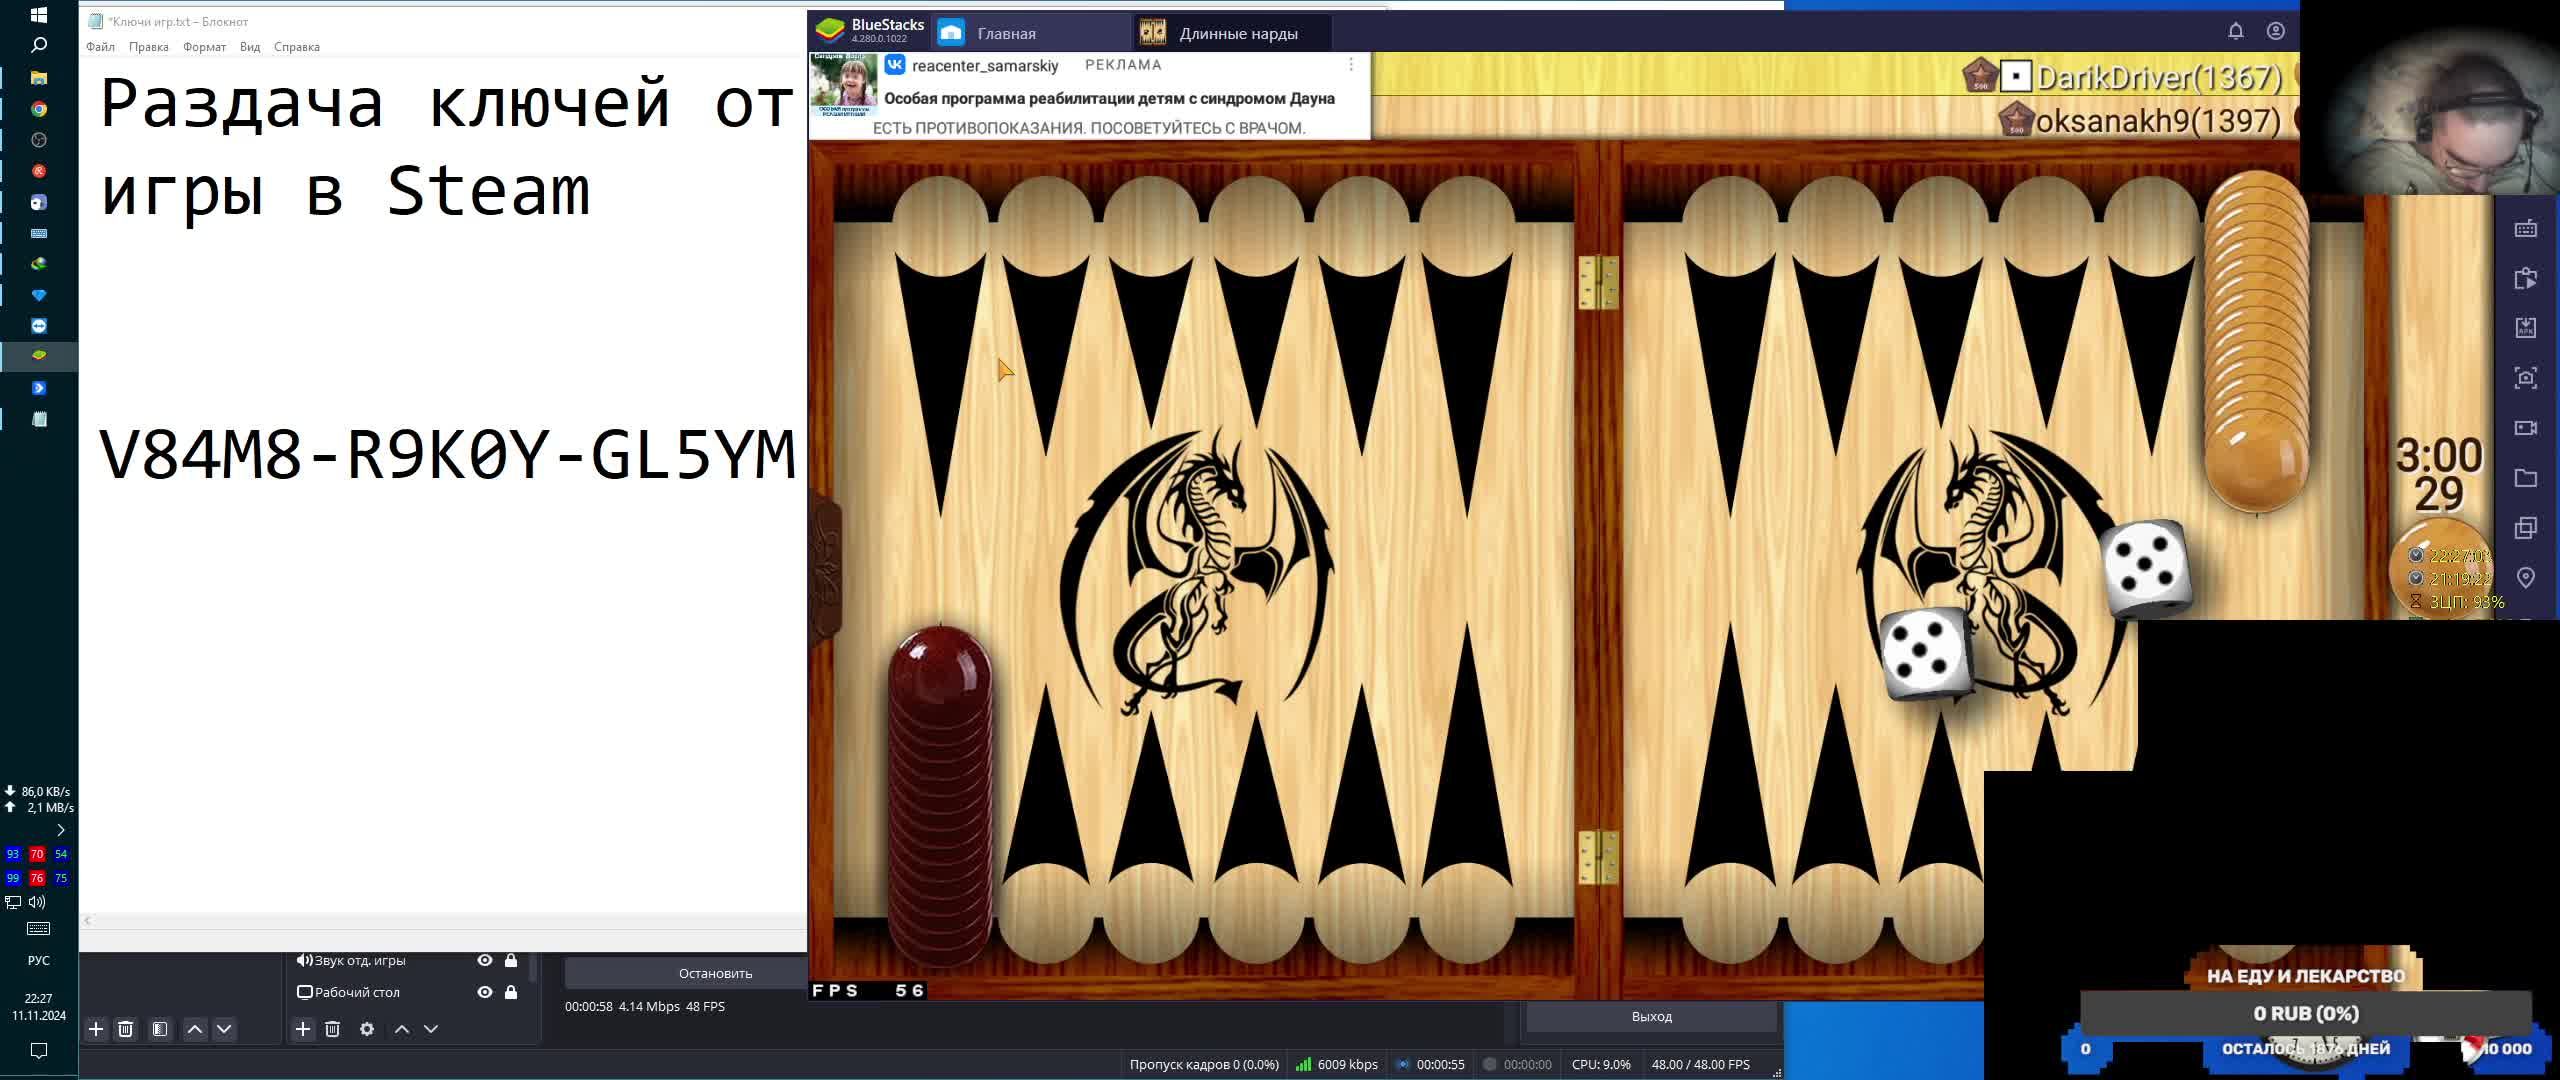Click the Остановить button
This screenshot has width=2560, height=1080.
pos(715,973)
